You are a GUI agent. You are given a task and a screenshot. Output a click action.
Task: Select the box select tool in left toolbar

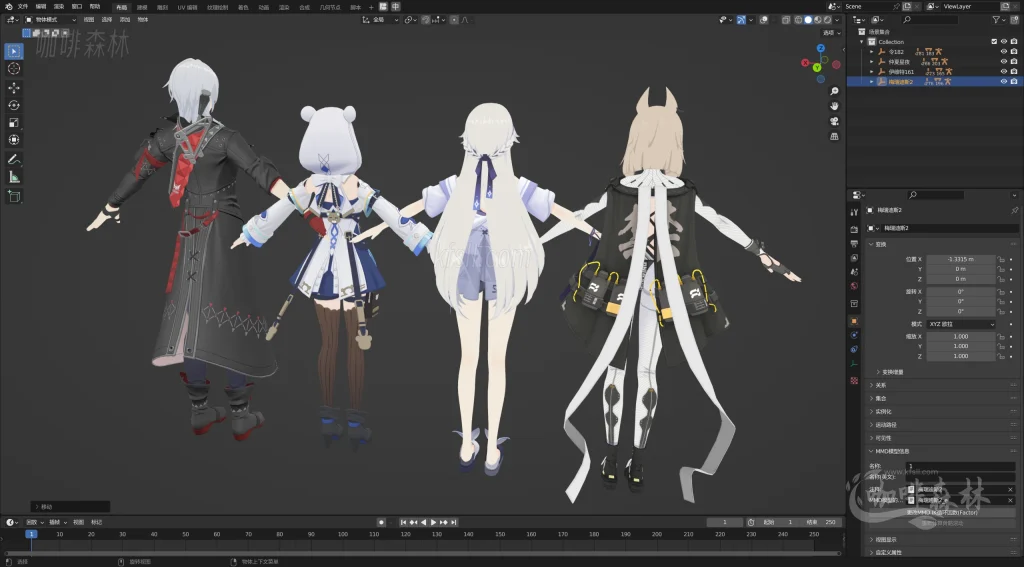click(x=14, y=51)
